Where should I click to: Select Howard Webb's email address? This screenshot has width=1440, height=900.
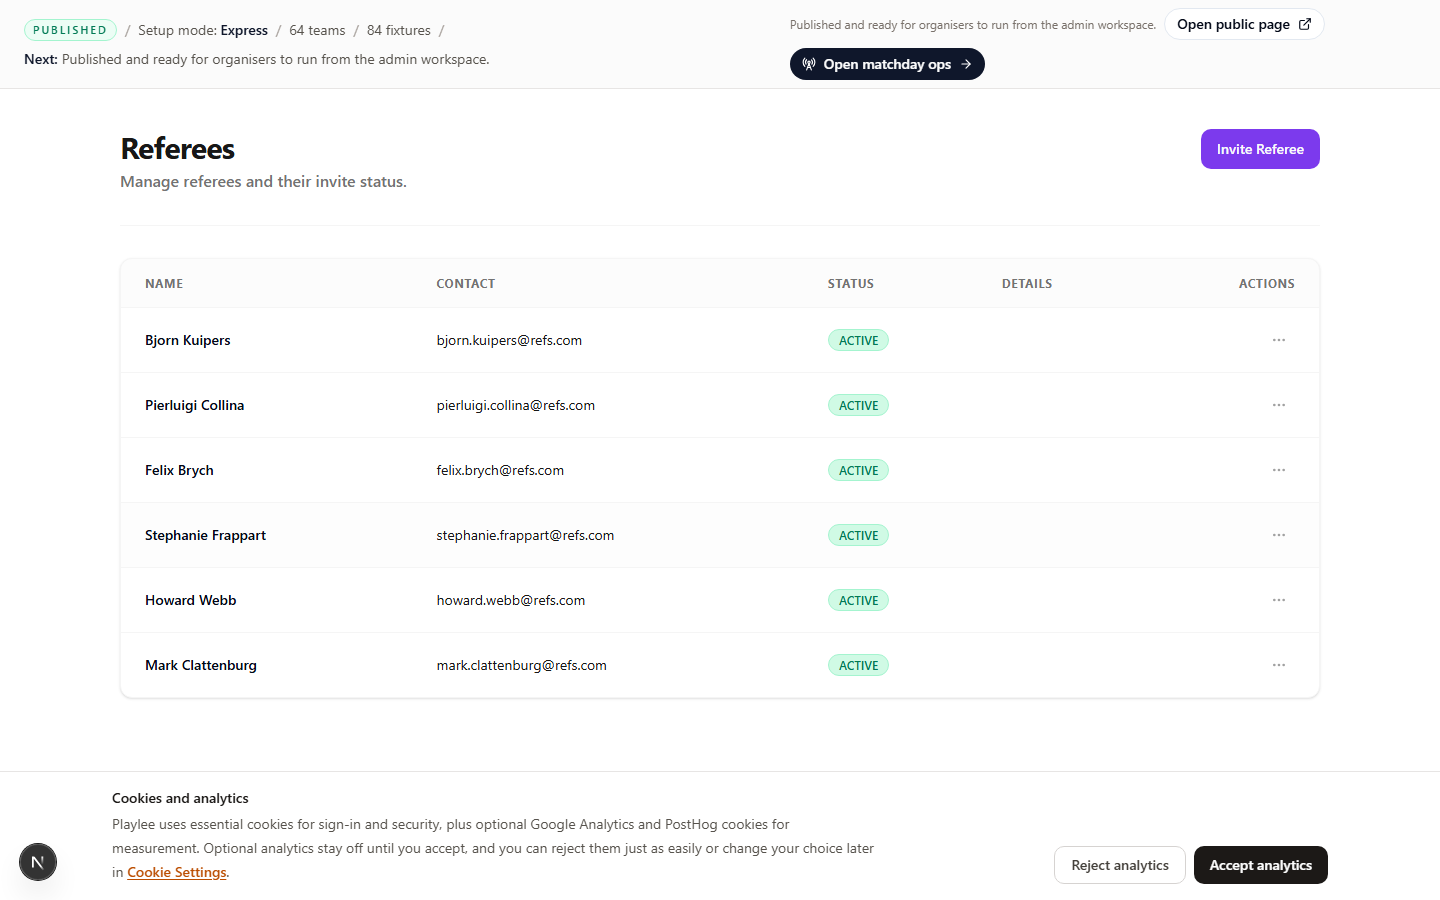(x=510, y=600)
